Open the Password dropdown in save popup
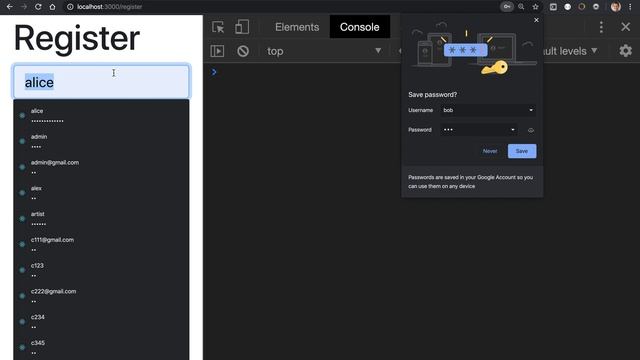Viewport: 640px width, 360px height. [x=479, y=130]
